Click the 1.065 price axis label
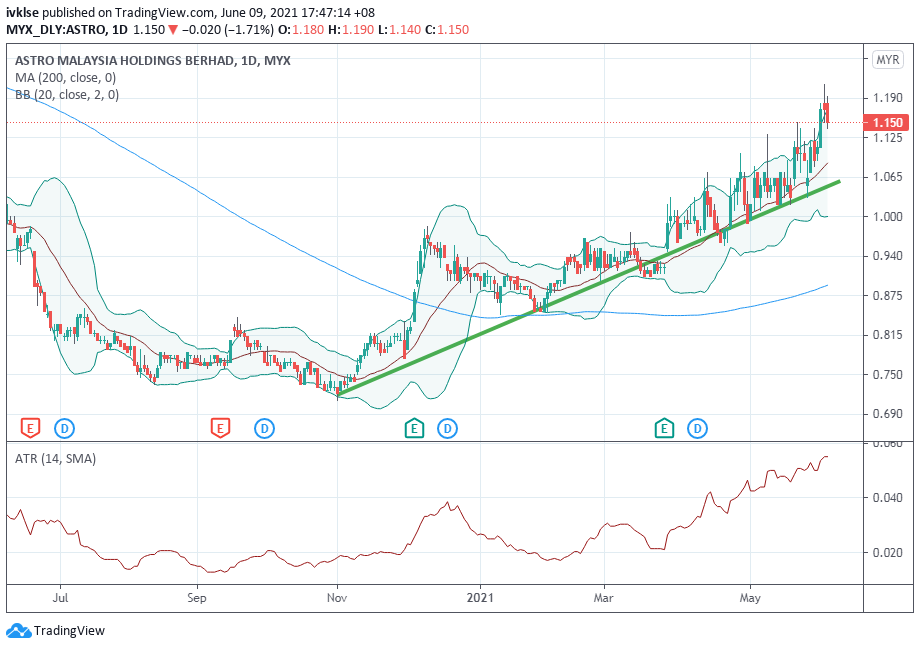This screenshot has width=920, height=649. [x=888, y=177]
